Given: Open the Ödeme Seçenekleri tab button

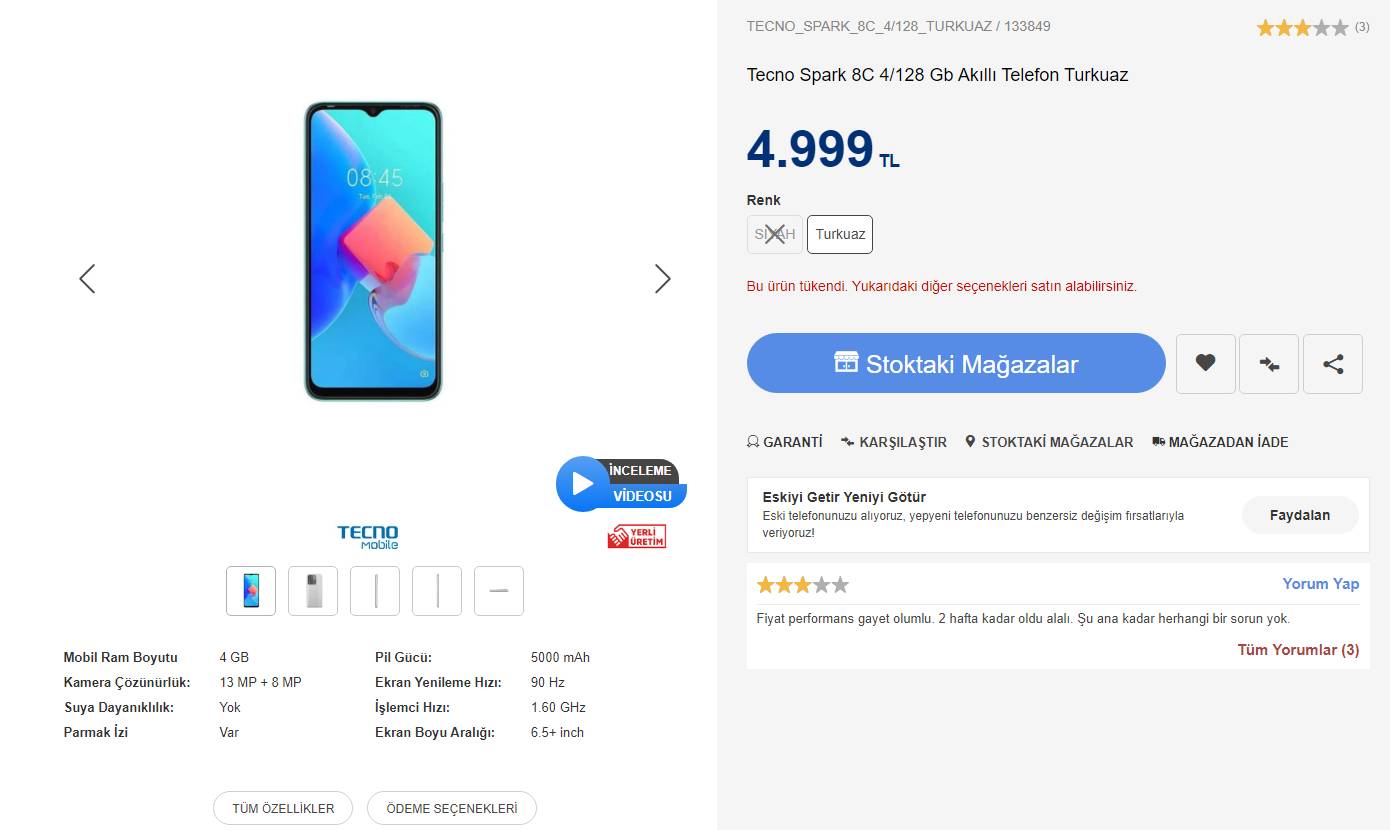Looking at the screenshot, I should point(452,808).
